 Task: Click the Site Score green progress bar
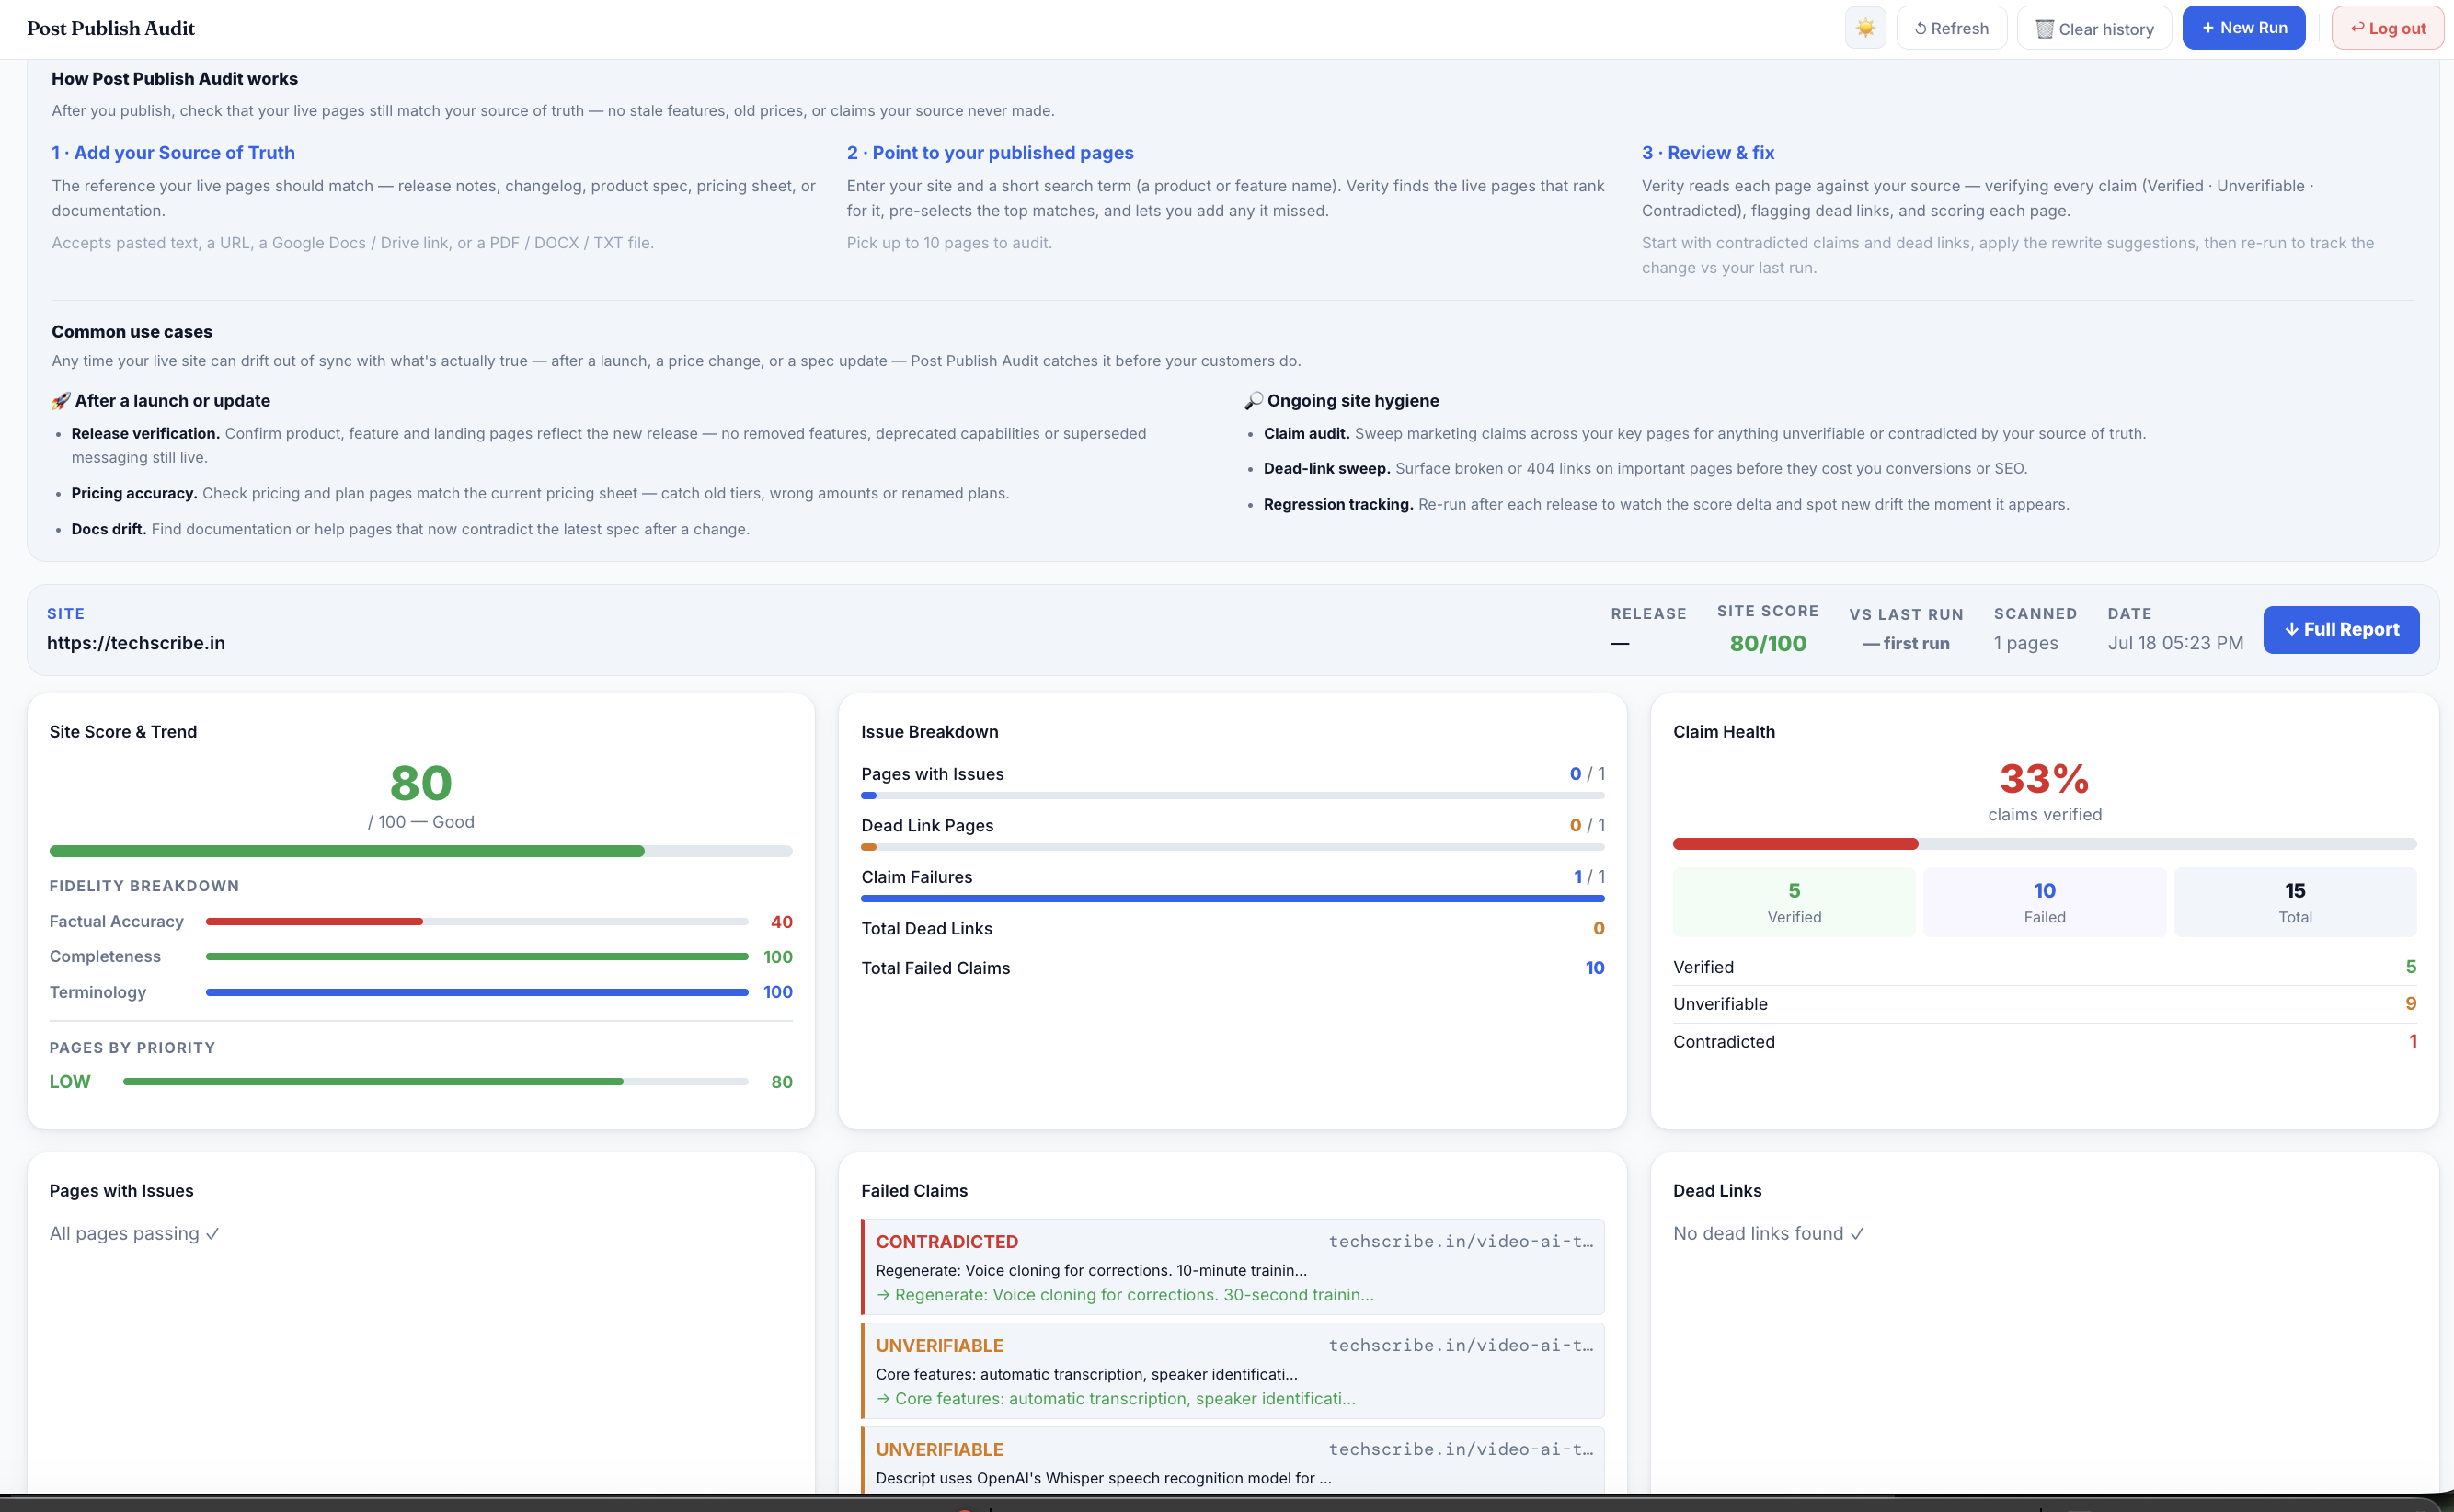pos(421,851)
